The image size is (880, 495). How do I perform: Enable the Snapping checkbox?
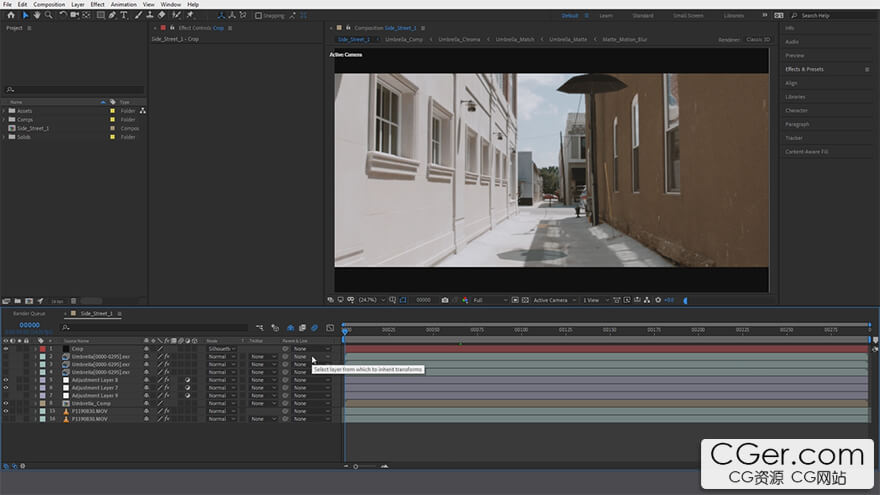[x=258, y=15]
